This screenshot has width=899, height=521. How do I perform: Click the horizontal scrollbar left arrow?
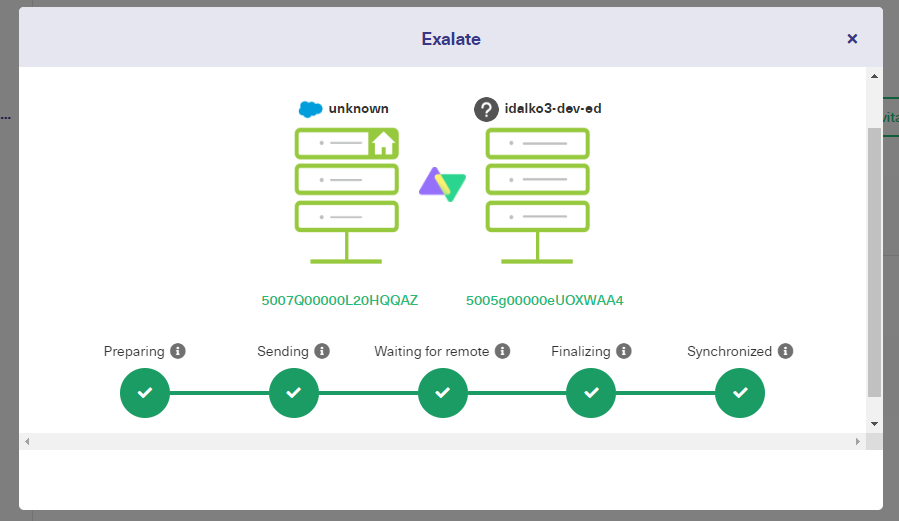click(27, 441)
